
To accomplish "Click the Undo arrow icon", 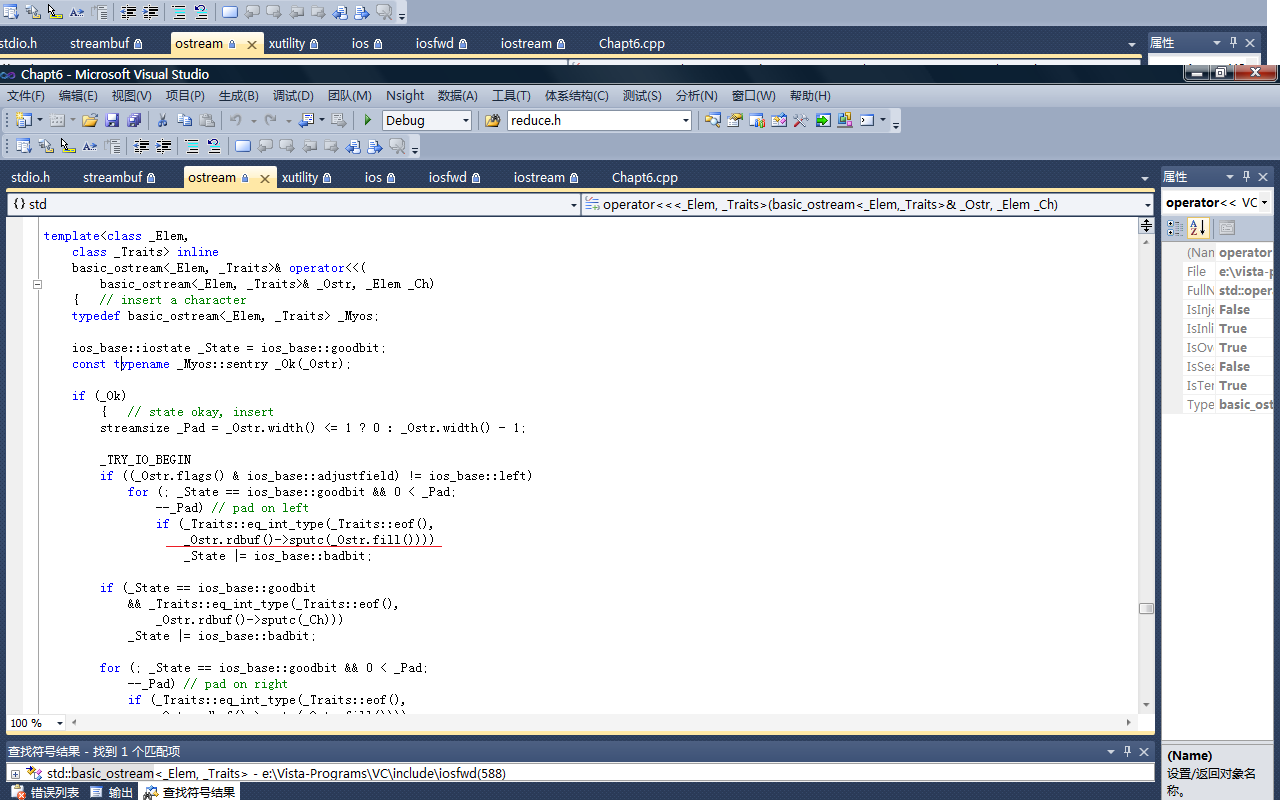I will click(x=236, y=120).
